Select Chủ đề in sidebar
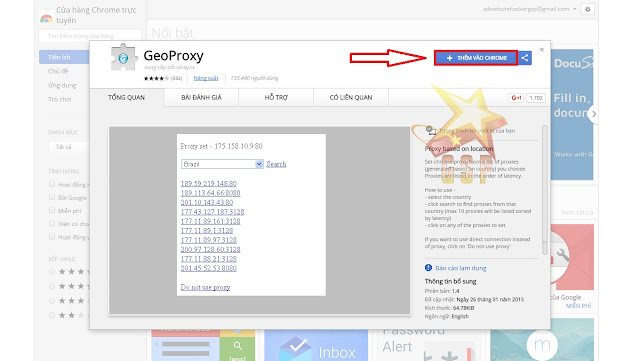640x361 pixels. click(x=58, y=71)
